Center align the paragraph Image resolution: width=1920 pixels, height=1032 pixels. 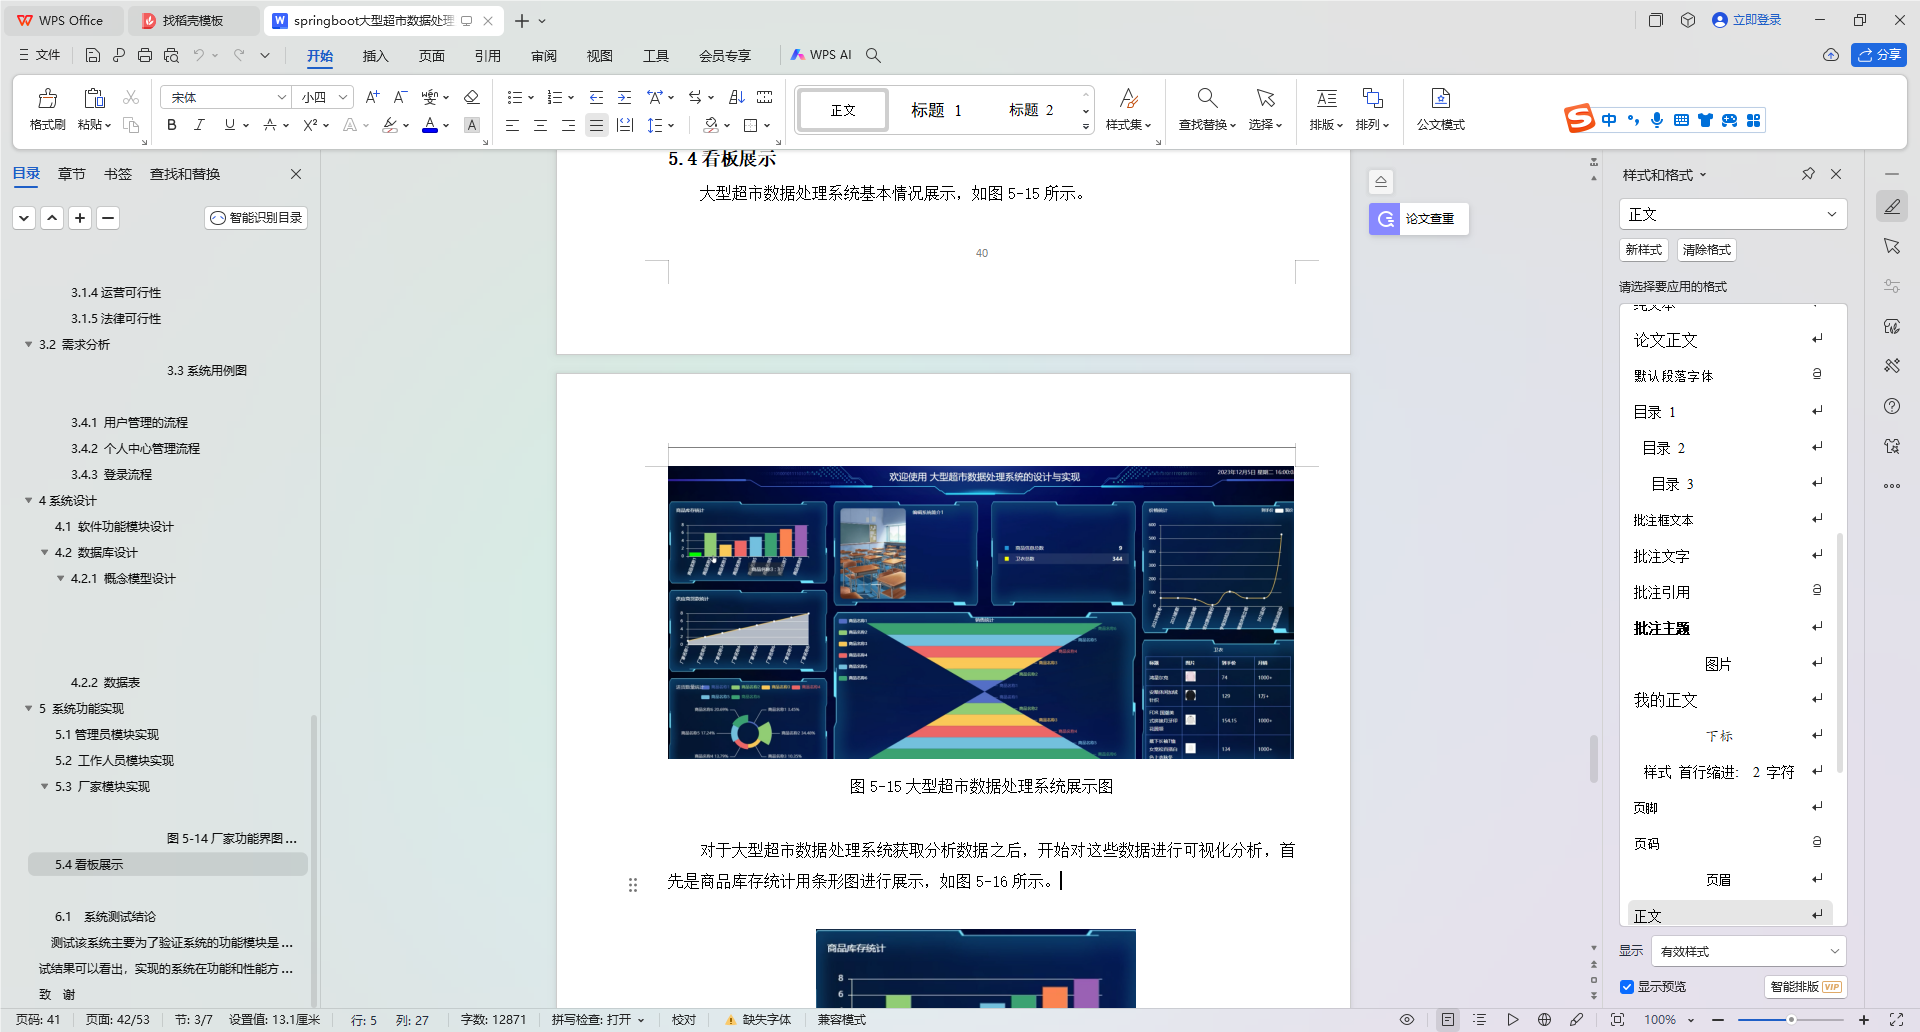pyautogui.click(x=540, y=125)
